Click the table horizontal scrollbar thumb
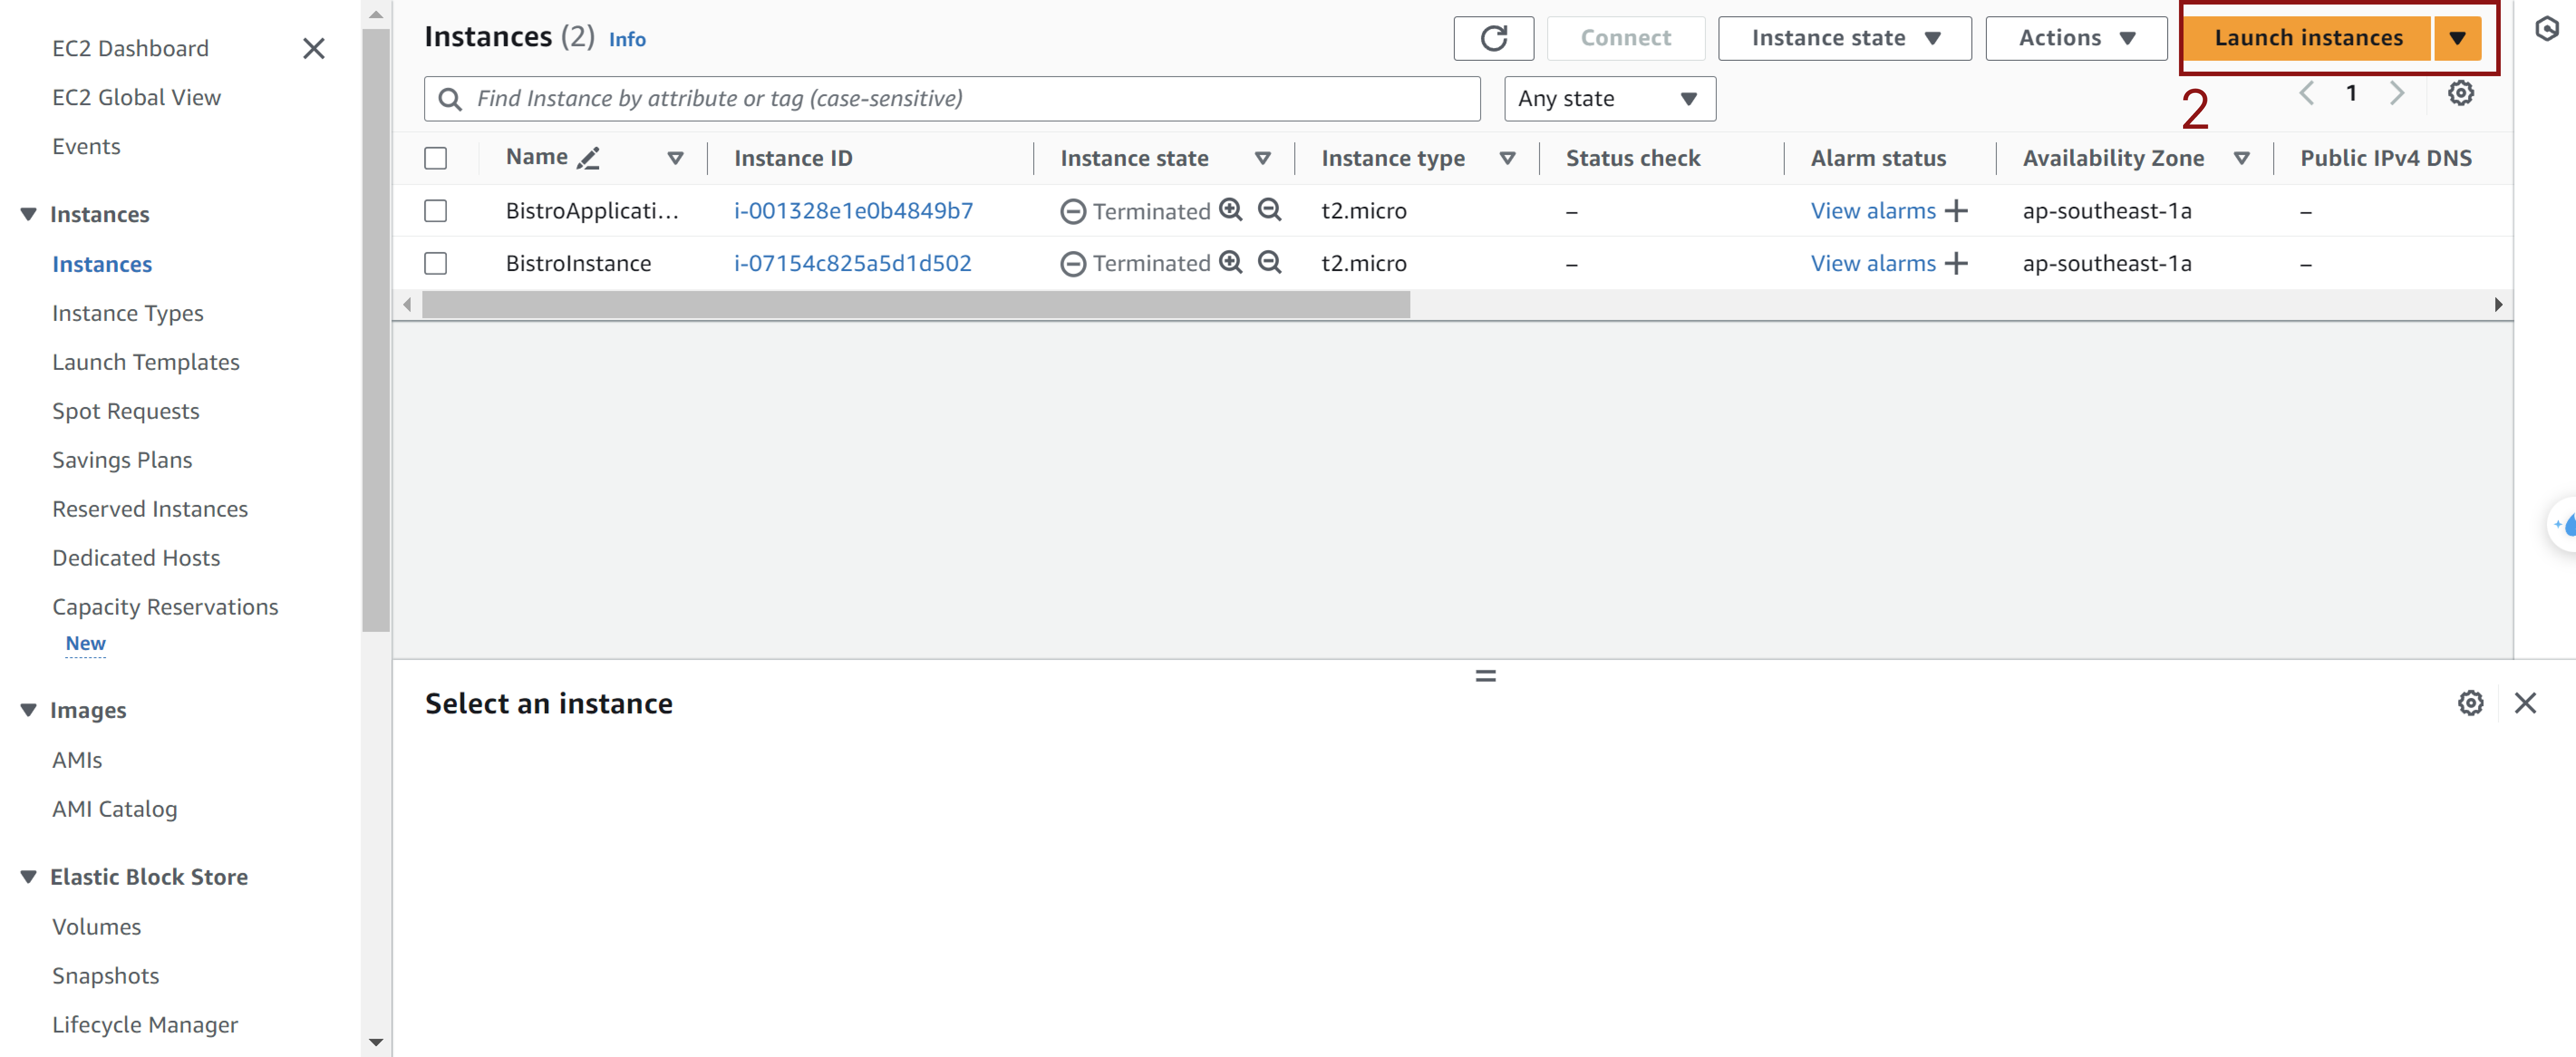 (916, 305)
